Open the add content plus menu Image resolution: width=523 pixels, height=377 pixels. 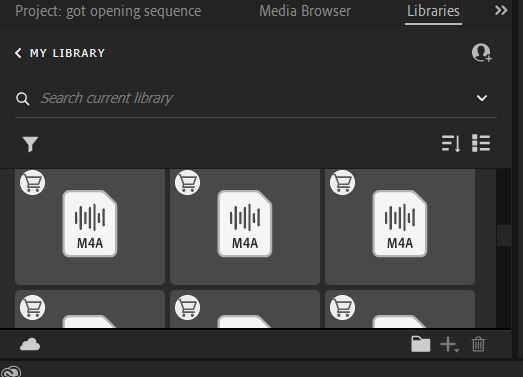tap(449, 344)
